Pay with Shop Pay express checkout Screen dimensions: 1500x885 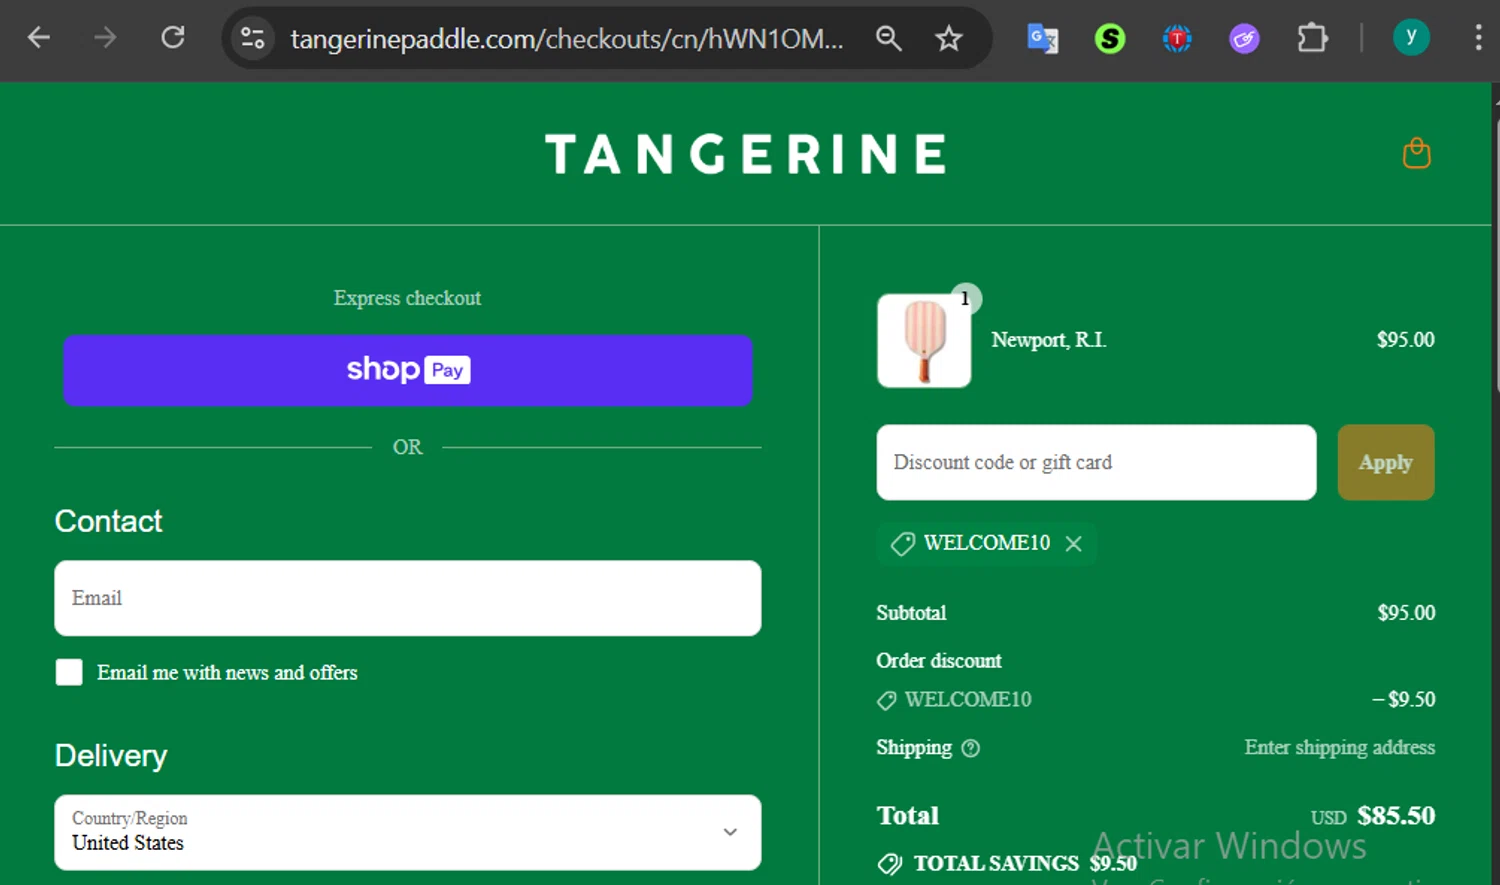tap(408, 370)
